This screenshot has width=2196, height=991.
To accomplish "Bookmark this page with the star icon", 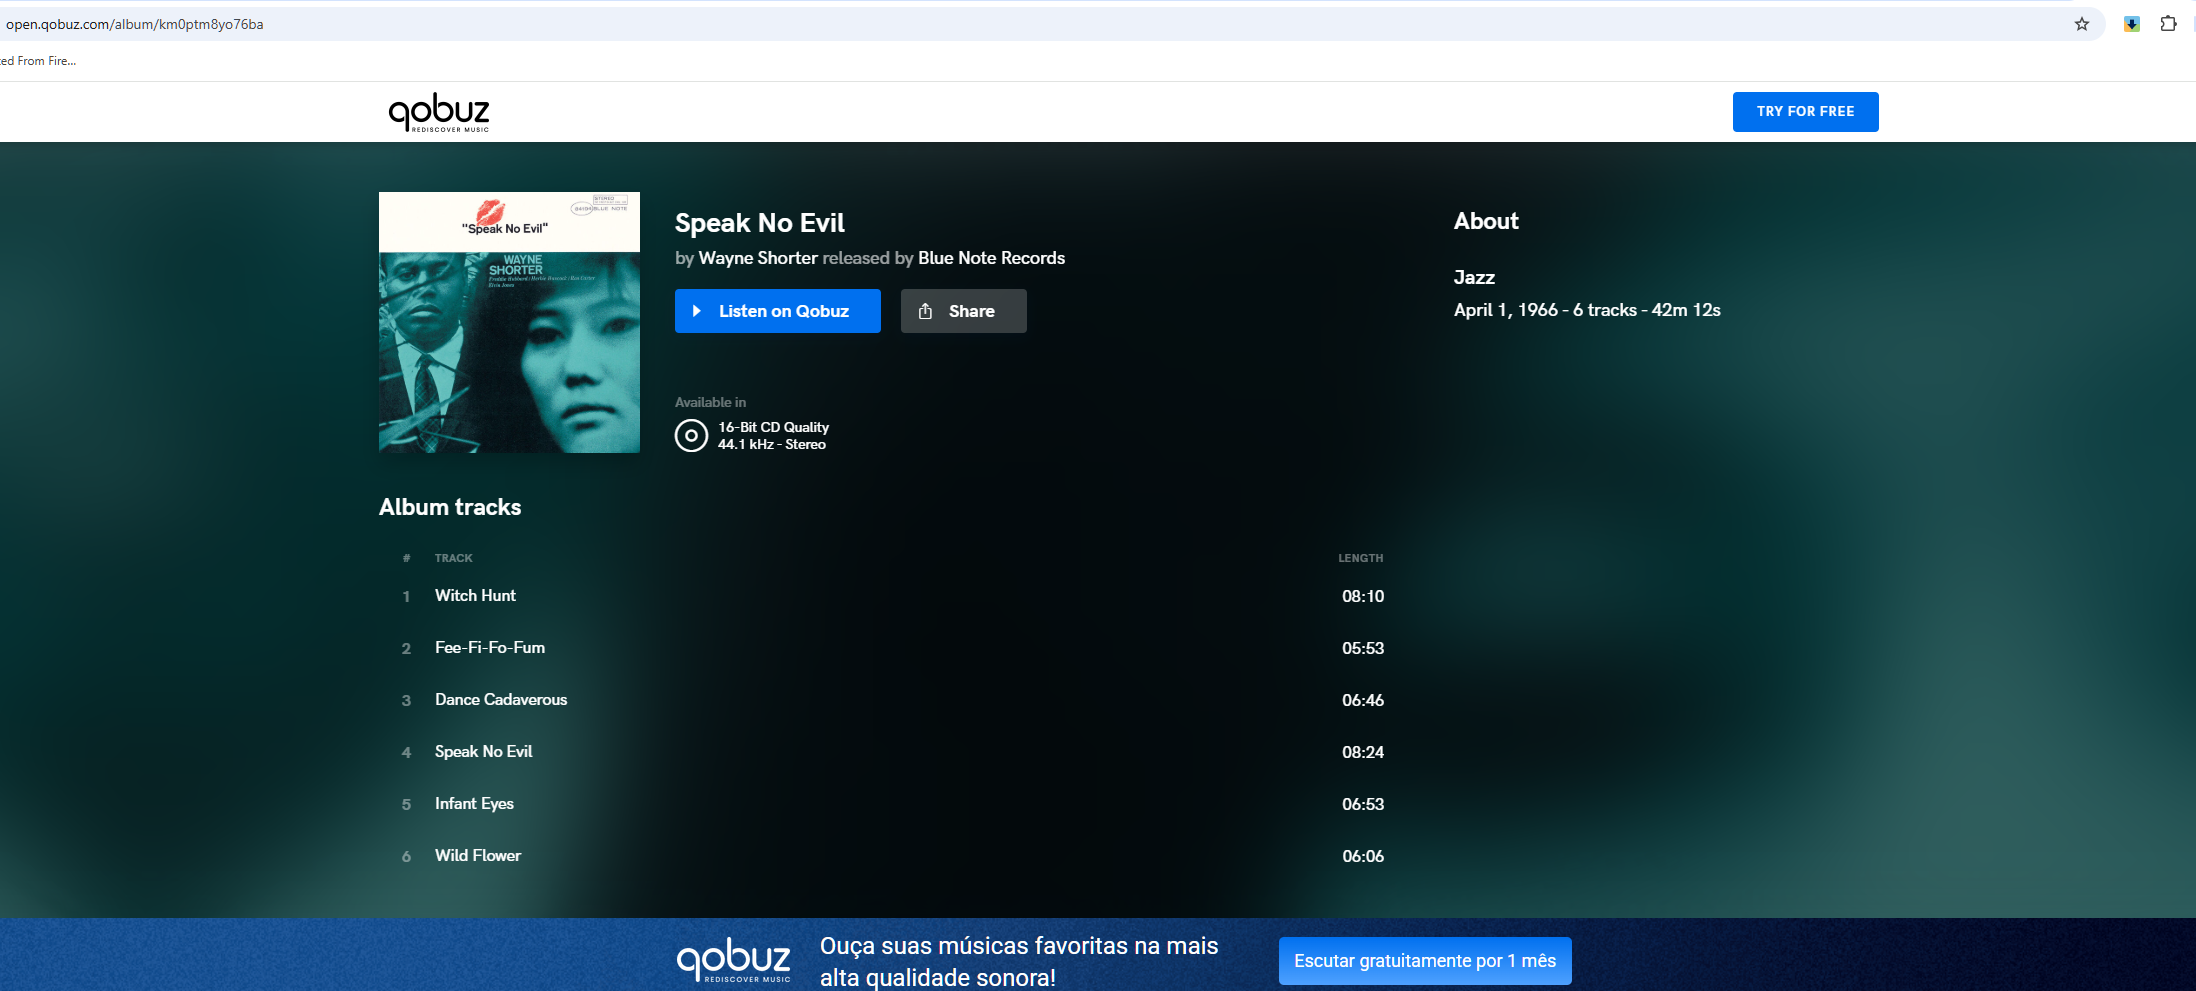I will point(2082,24).
